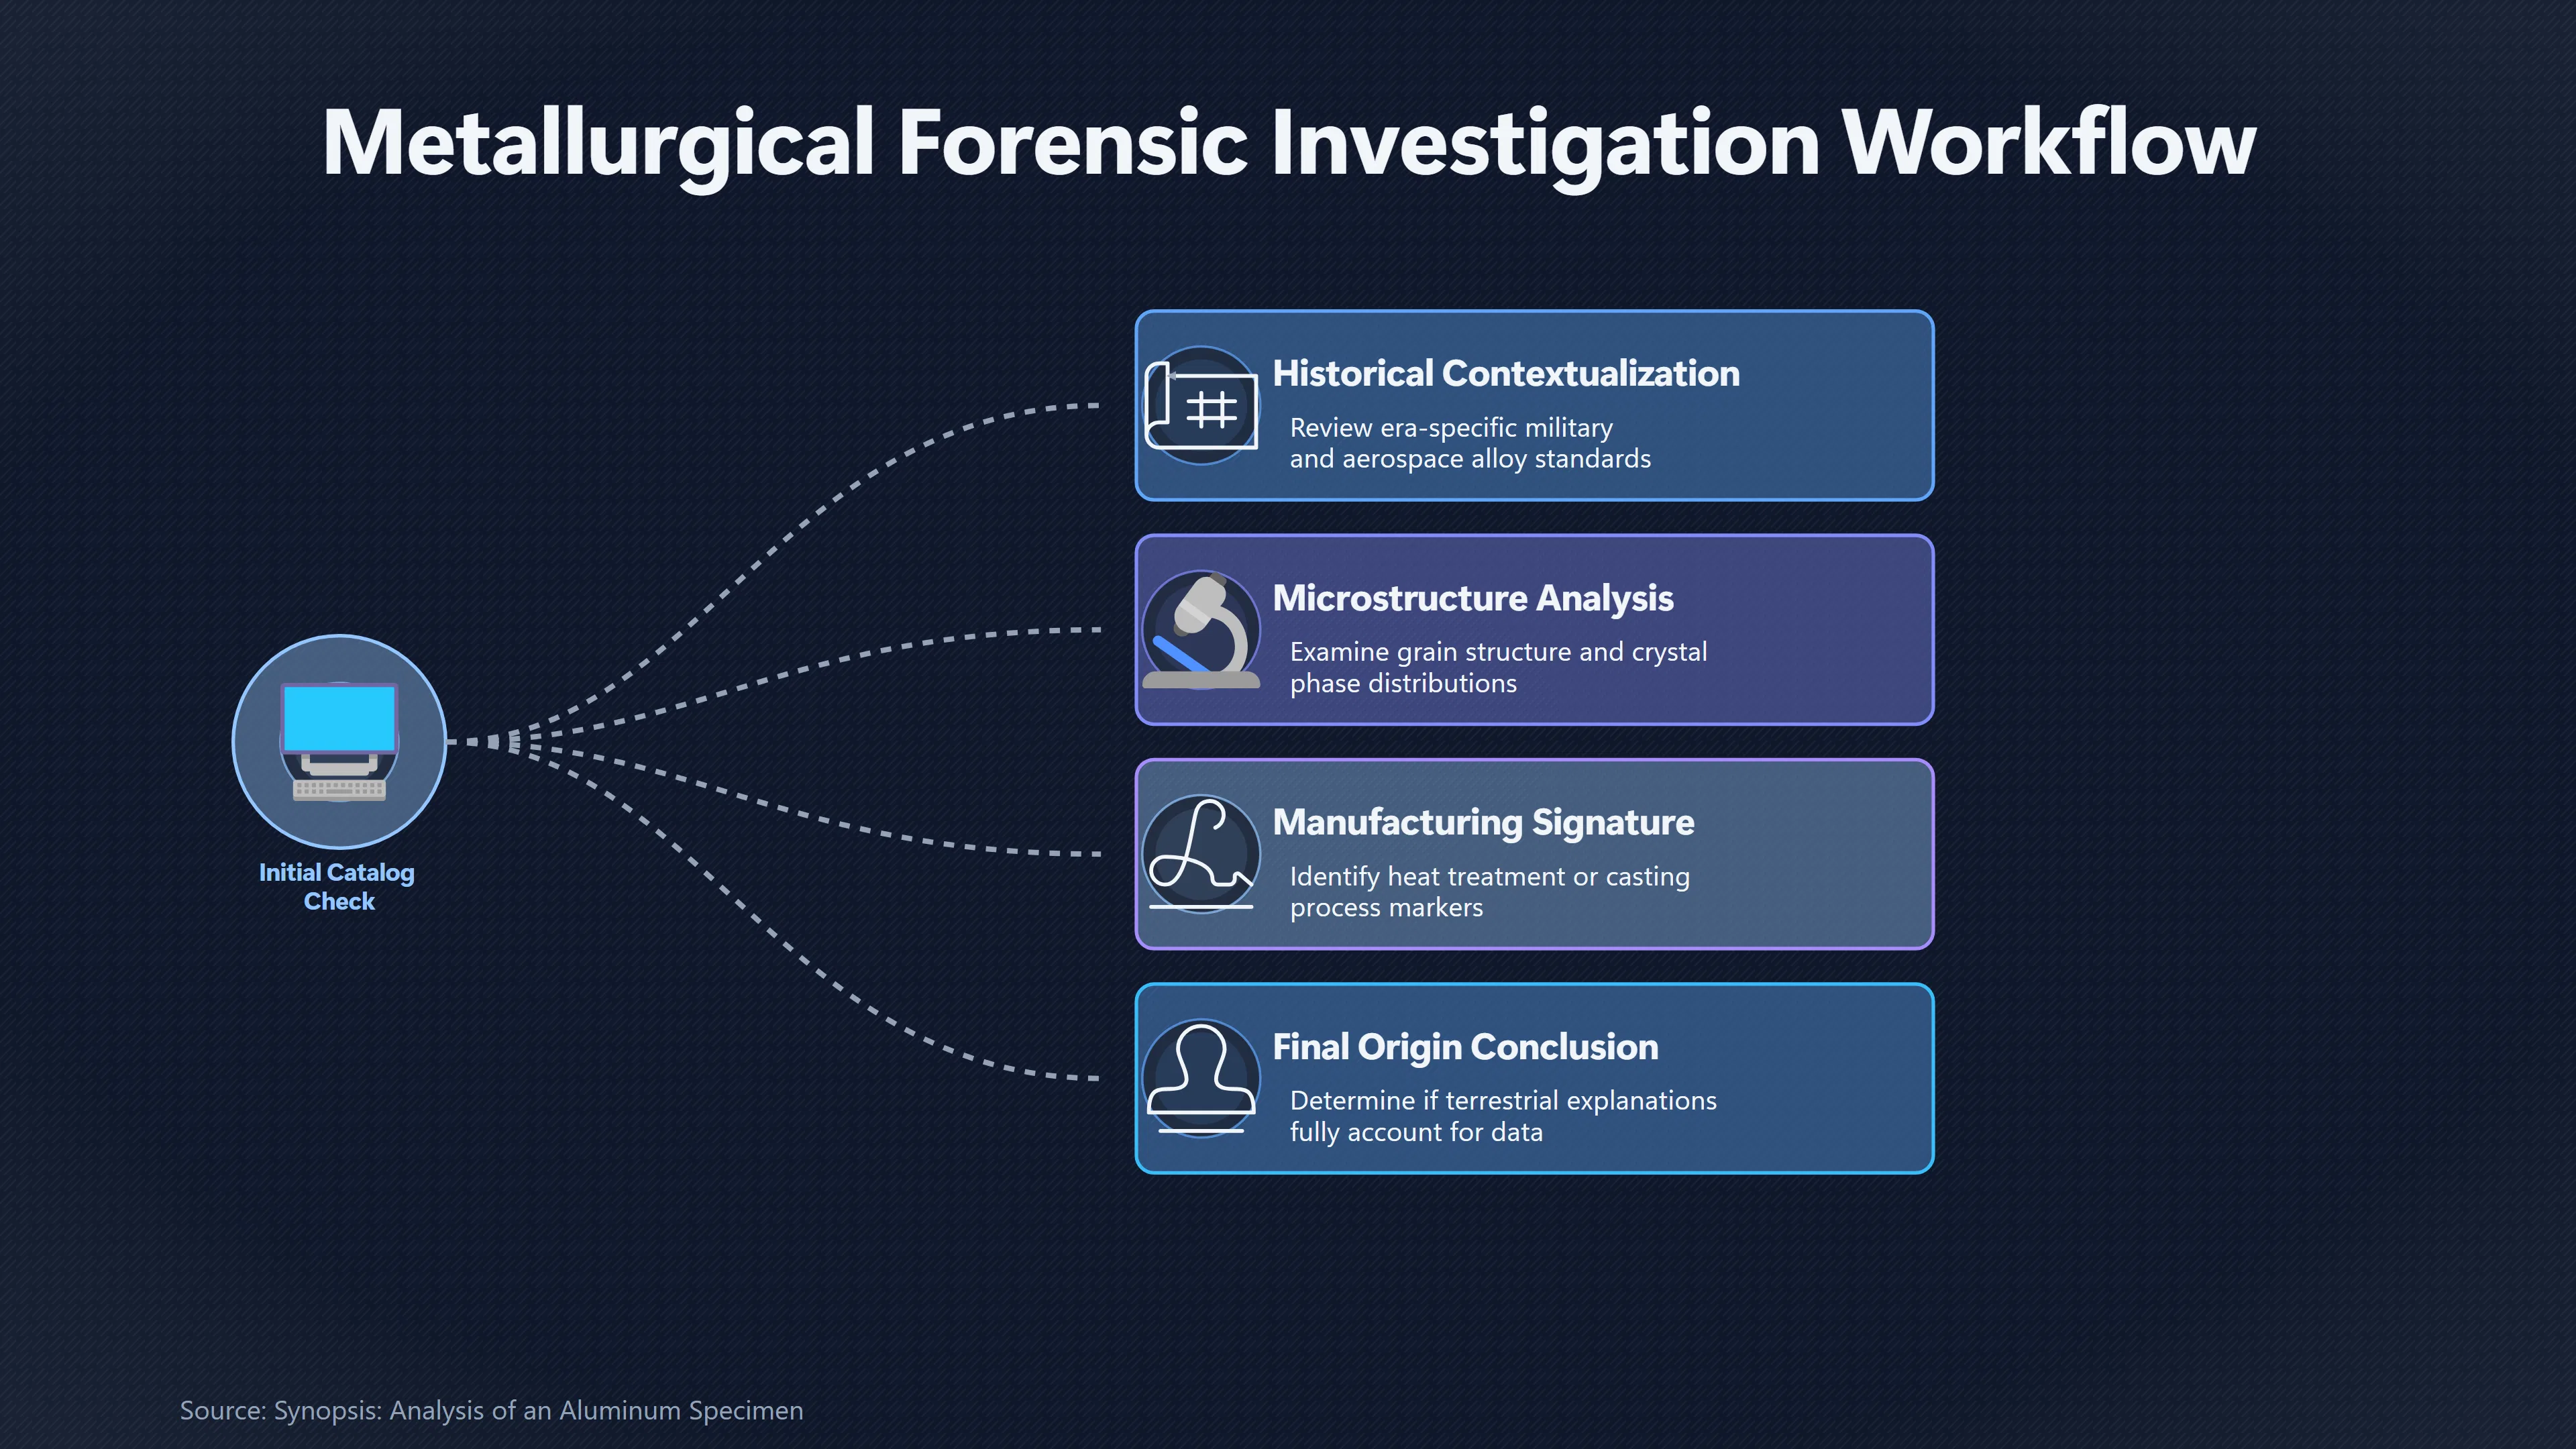
Task: Select the 'Microstructure Analysis' heading
Action: click(1473, 598)
